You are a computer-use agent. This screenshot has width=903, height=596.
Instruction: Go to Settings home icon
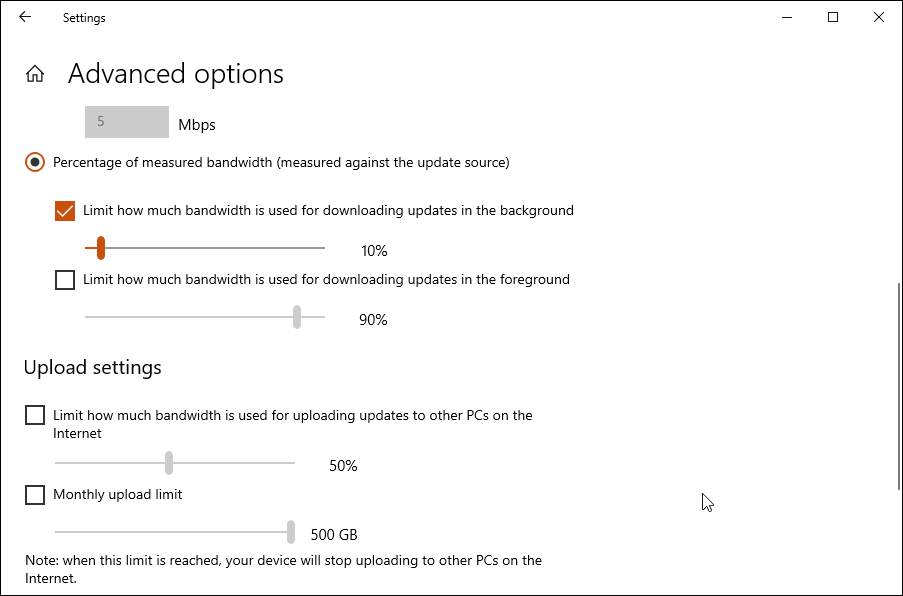pos(35,74)
